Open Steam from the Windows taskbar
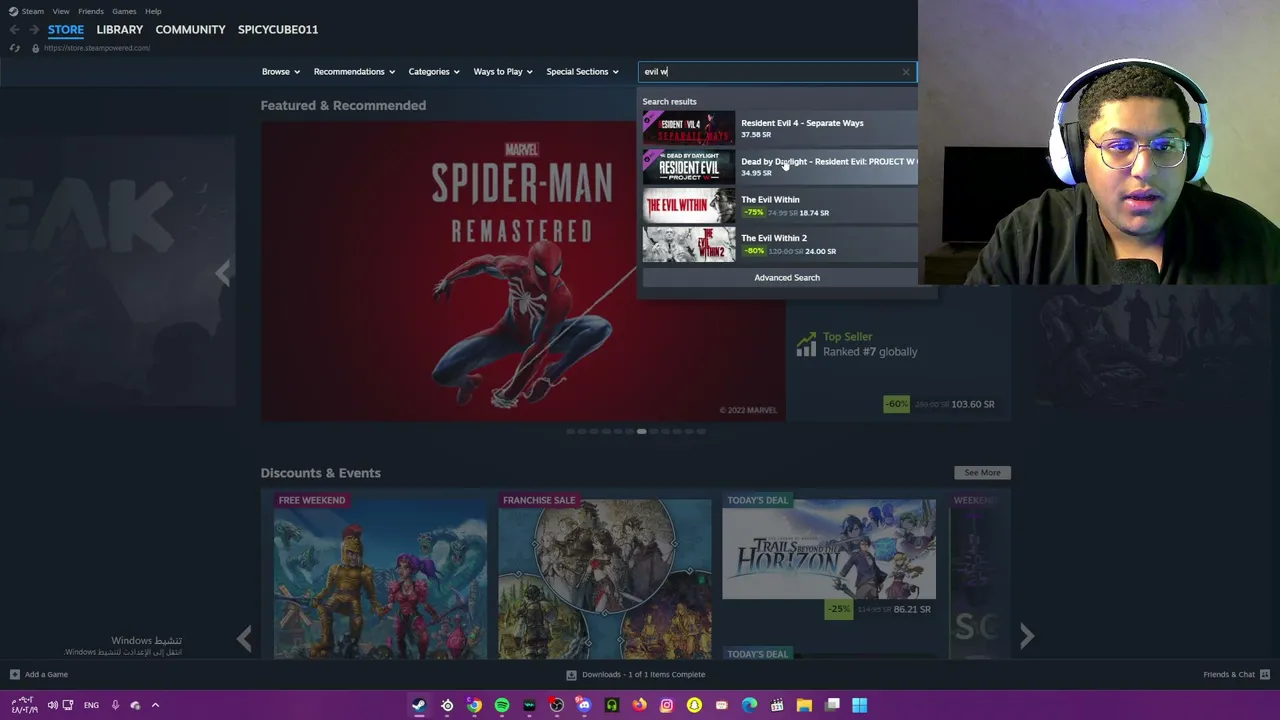The width and height of the screenshot is (1280, 720). pos(419,705)
